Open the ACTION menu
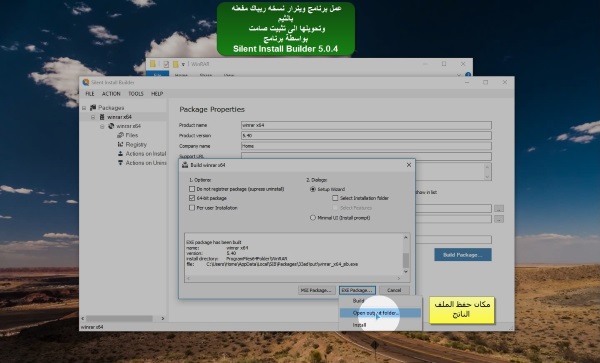The image size is (600, 363). [111, 94]
